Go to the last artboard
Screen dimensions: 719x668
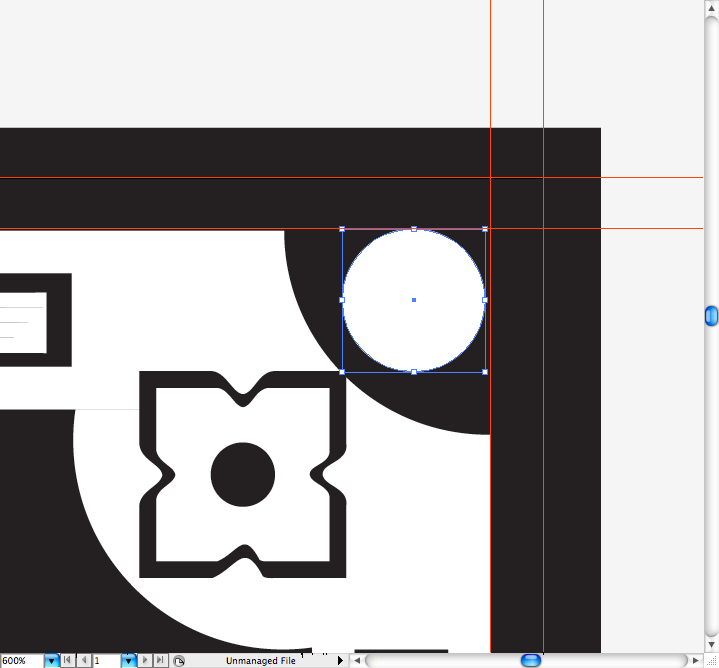click(160, 660)
